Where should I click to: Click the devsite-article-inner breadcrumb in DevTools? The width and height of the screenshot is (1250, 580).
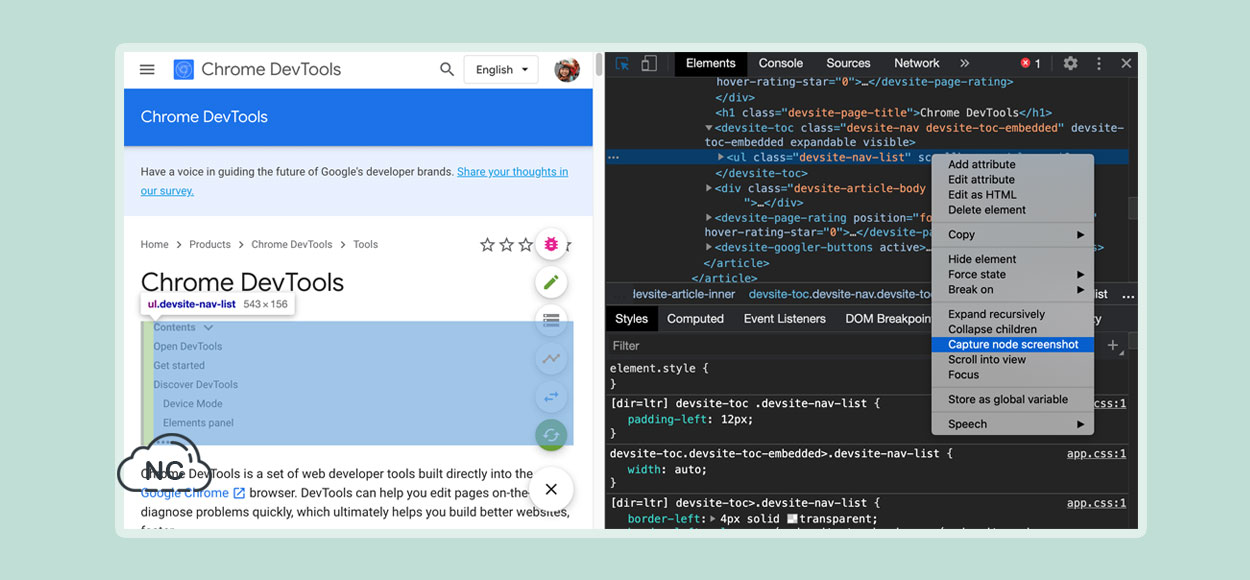684,294
